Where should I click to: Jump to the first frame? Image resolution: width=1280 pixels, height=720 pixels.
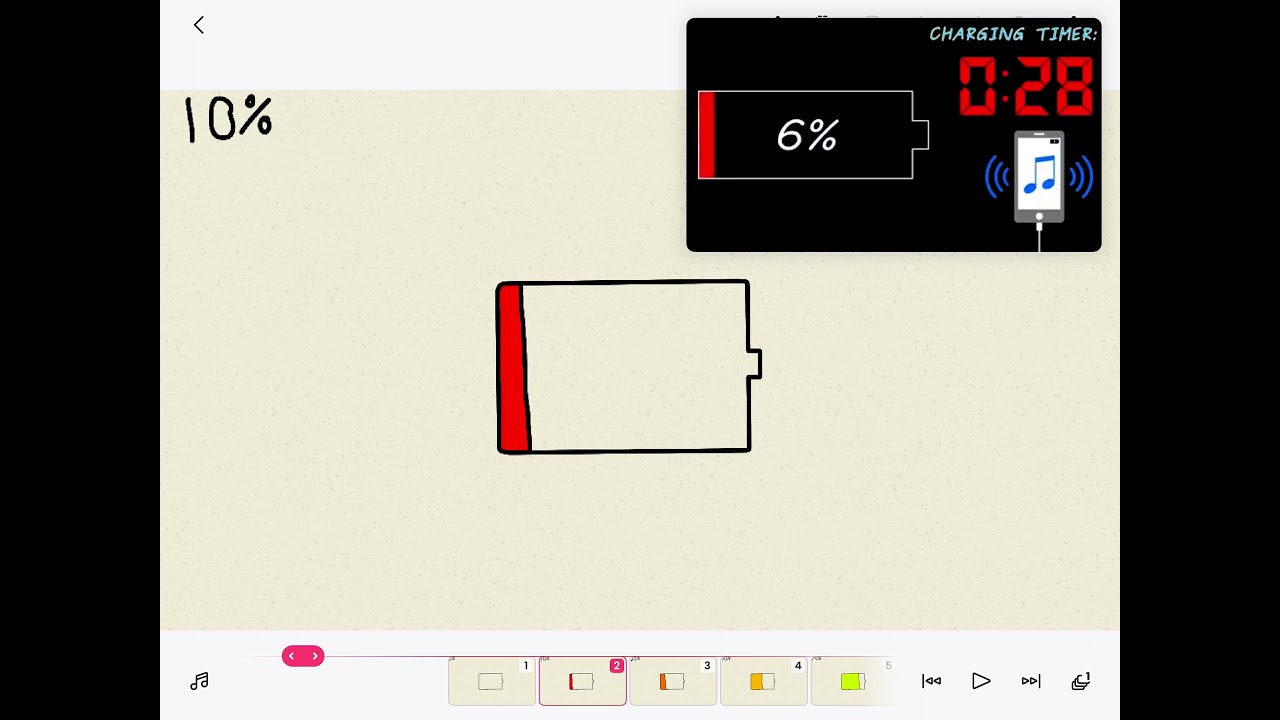coord(931,681)
